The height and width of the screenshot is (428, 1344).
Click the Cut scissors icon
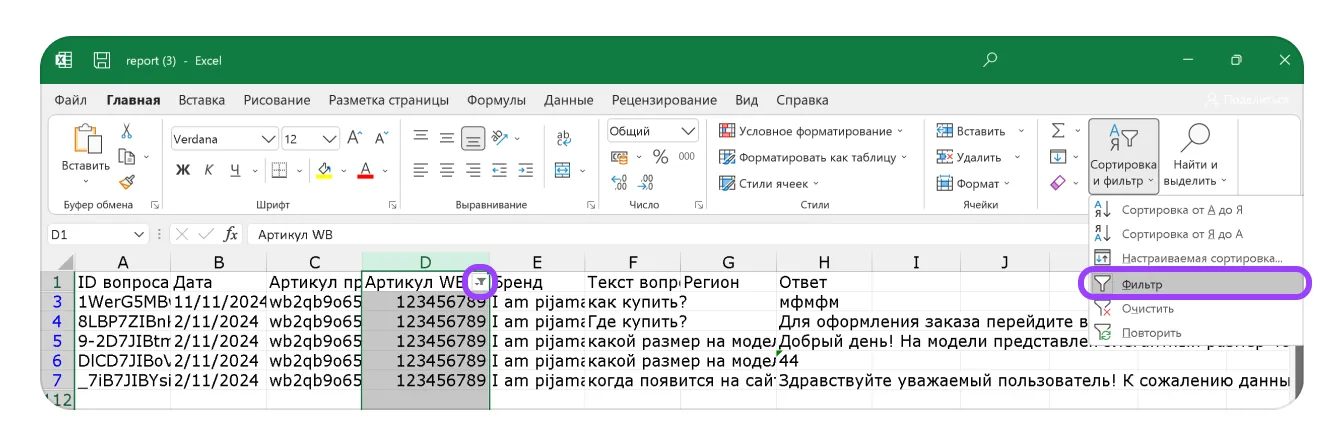pos(127,131)
